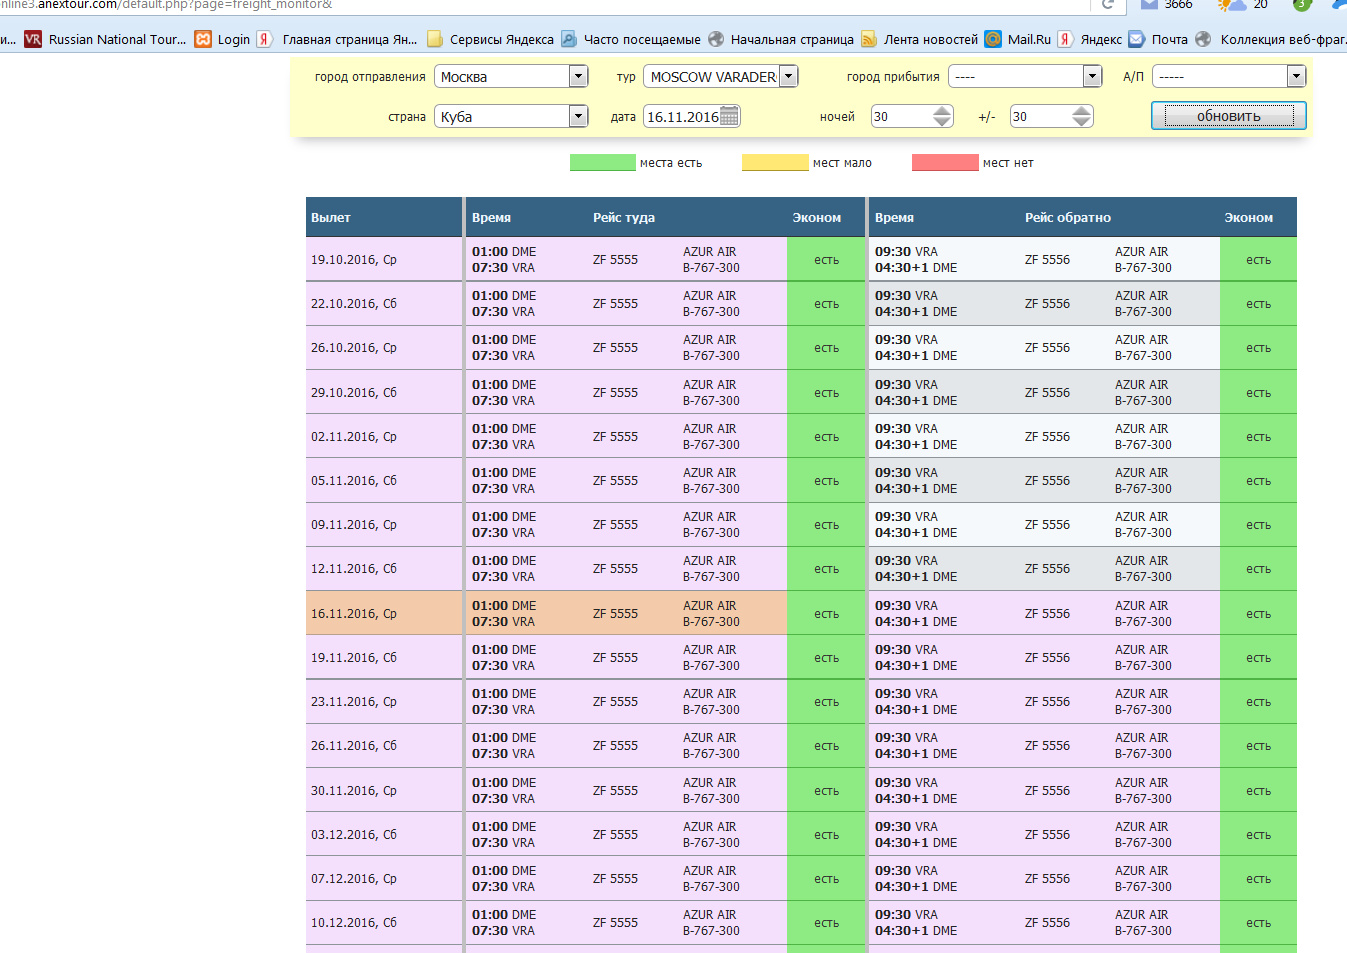Open the А/П airport dropdown
Viewport: 1347px width, 953px height.
coord(1296,77)
